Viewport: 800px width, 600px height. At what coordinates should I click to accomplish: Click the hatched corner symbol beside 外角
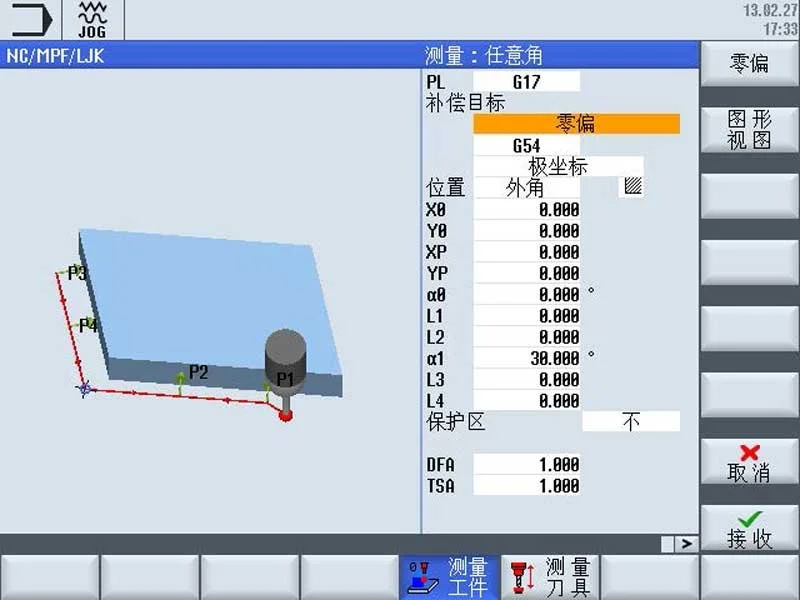[633, 187]
